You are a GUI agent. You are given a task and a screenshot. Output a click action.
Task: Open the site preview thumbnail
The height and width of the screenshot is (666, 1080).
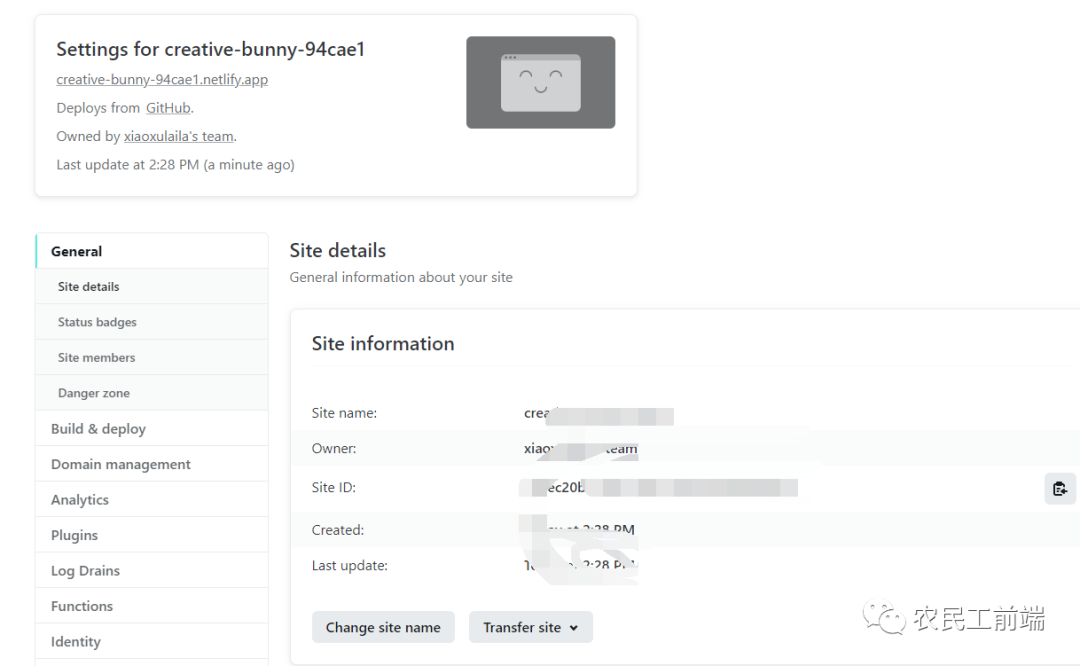click(x=541, y=83)
